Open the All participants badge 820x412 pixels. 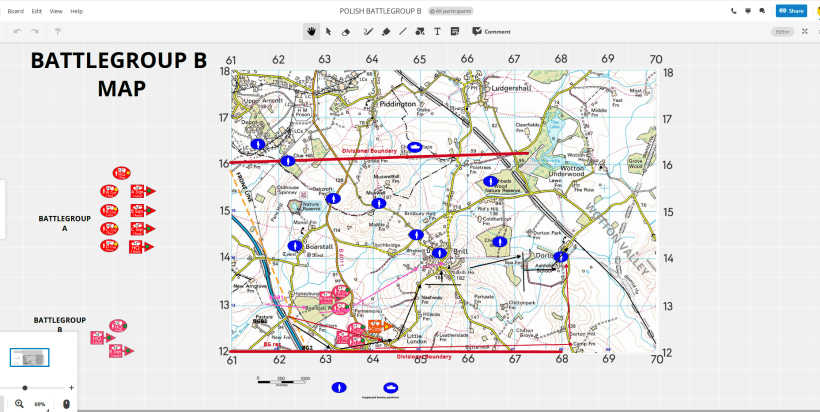pos(451,11)
